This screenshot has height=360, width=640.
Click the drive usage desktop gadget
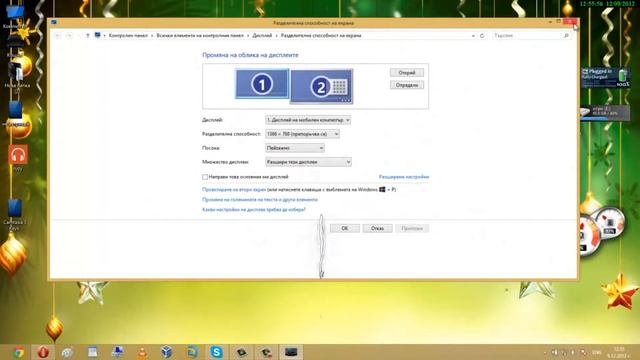(605, 113)
